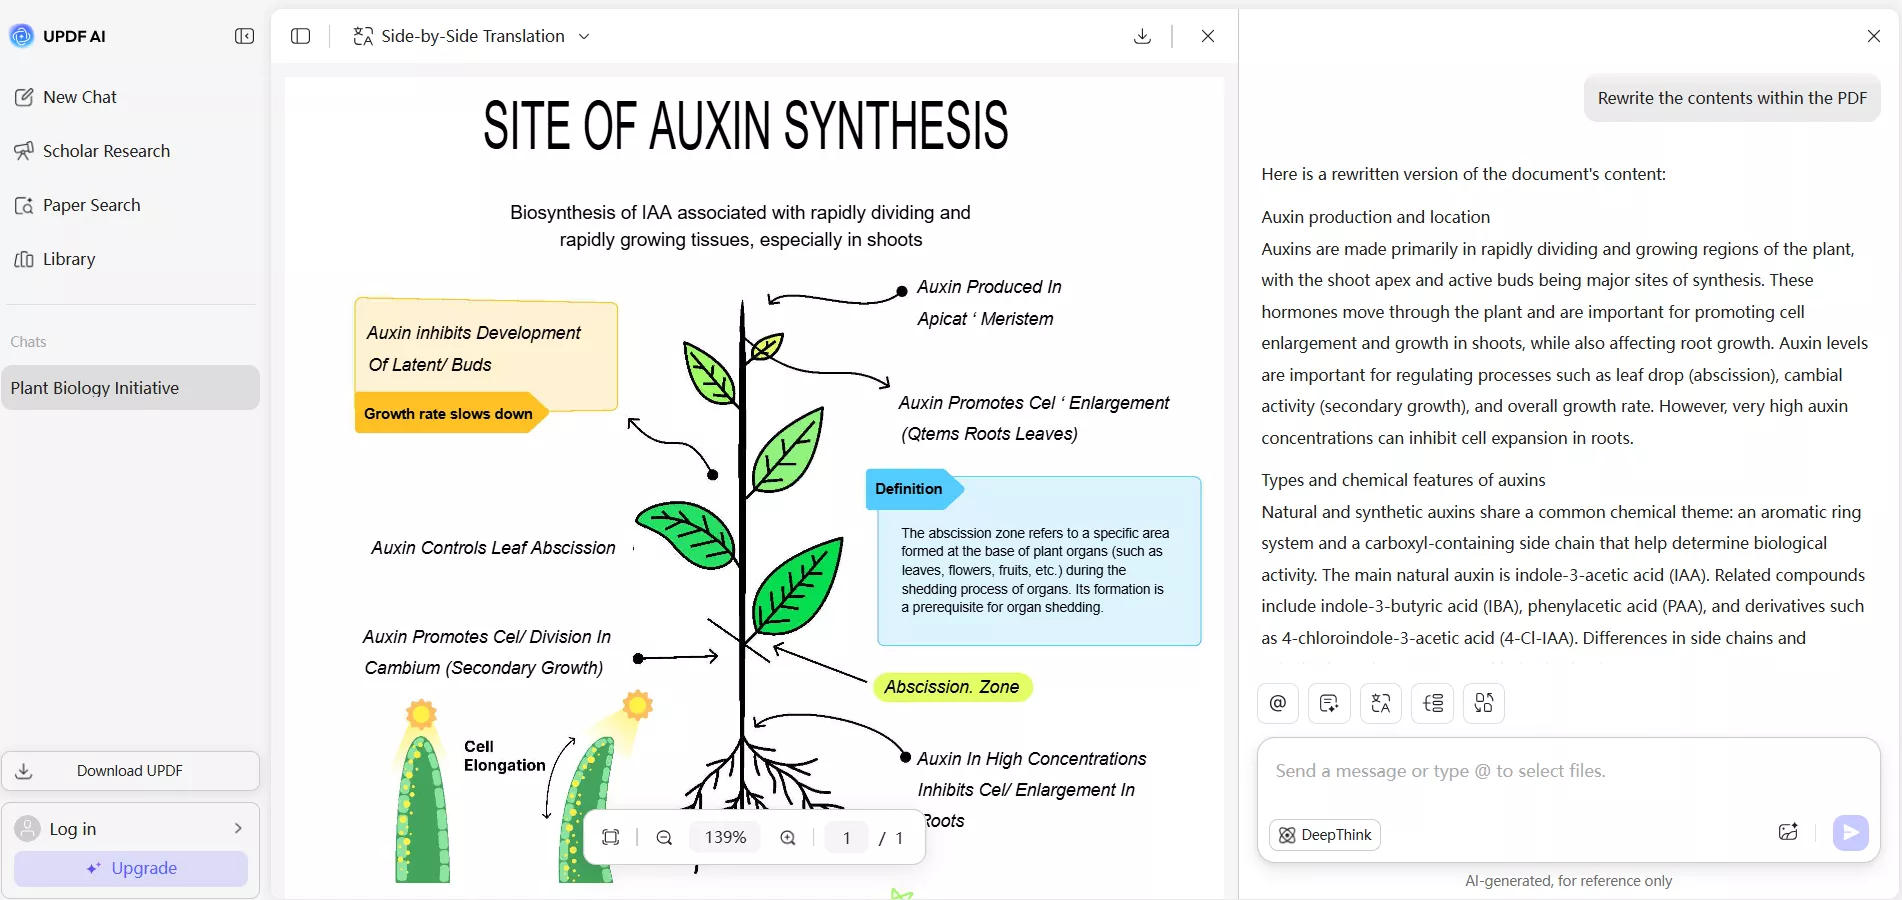Download the translated PDF
Image resolution: width=1902 pixels, height=900 pixels.
tap(1142, 36)
